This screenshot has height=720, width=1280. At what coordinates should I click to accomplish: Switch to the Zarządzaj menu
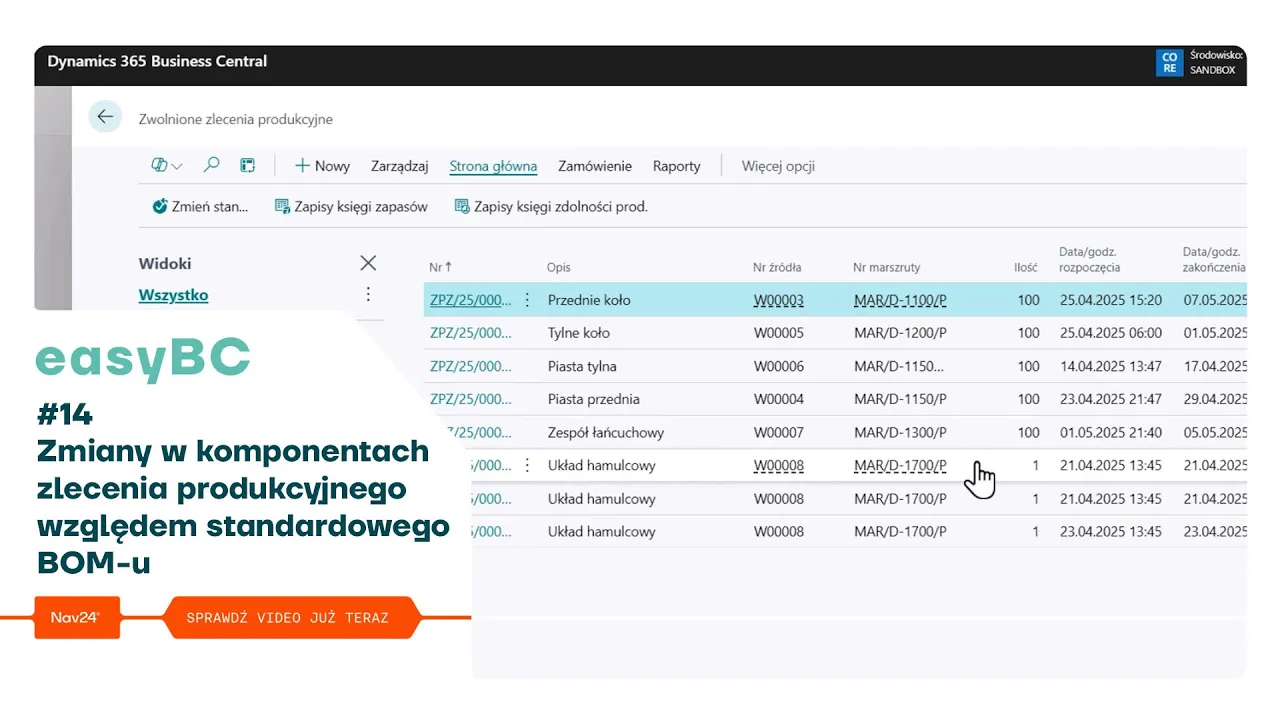click(x=399, y=166)
